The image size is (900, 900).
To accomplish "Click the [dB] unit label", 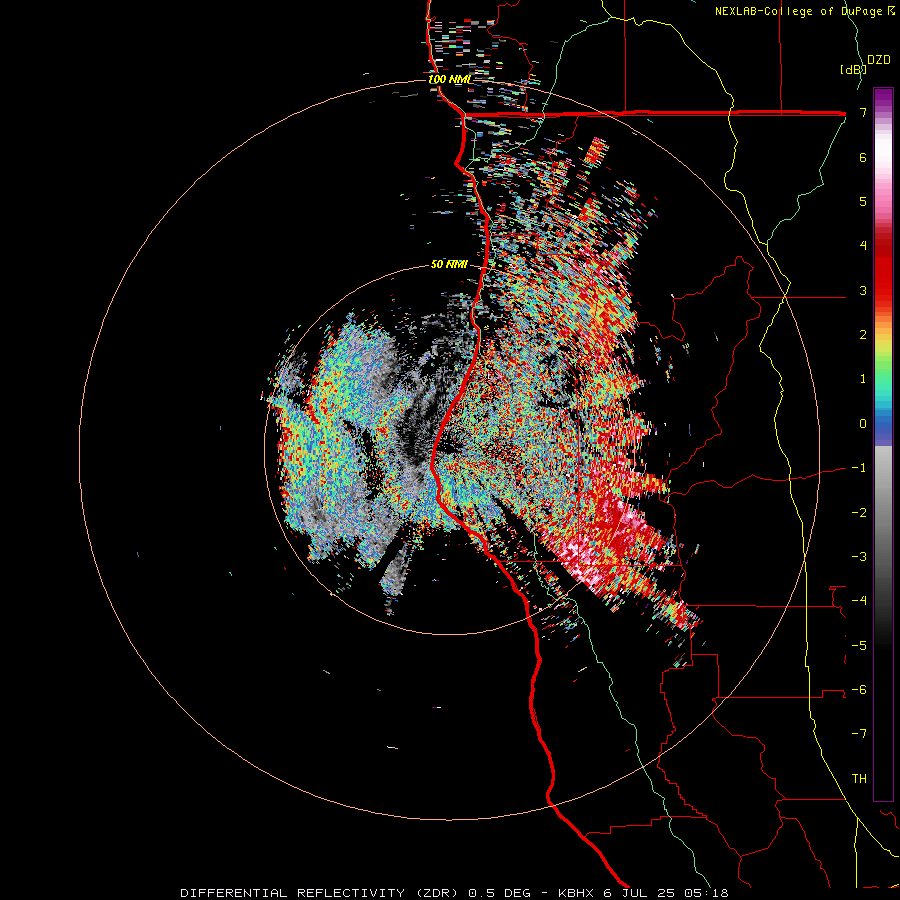I will coord(852,69).
